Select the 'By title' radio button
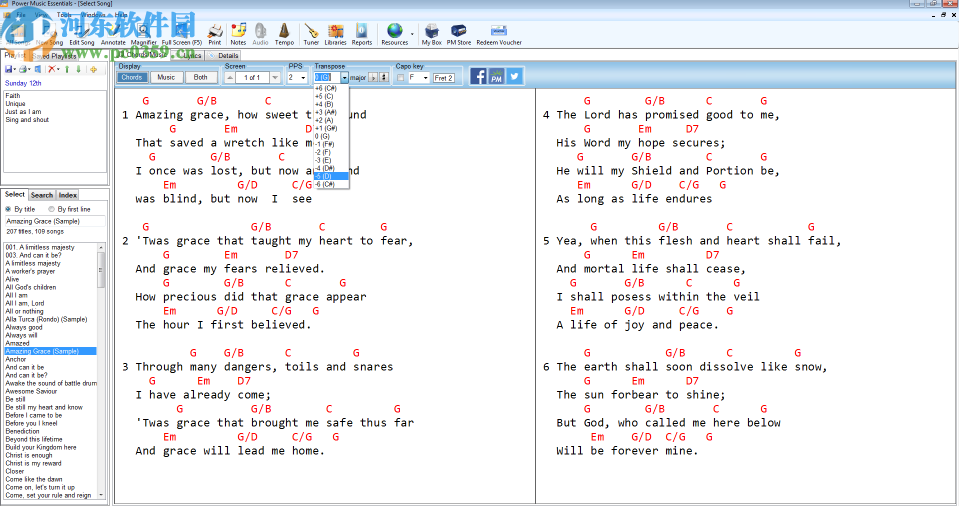The height and width of the screenshot is (506, 959). click(x=9, y=209)
